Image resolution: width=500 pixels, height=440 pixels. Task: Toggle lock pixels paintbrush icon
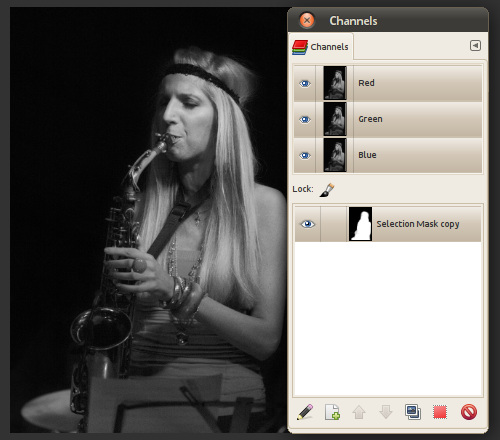point(327,190)
